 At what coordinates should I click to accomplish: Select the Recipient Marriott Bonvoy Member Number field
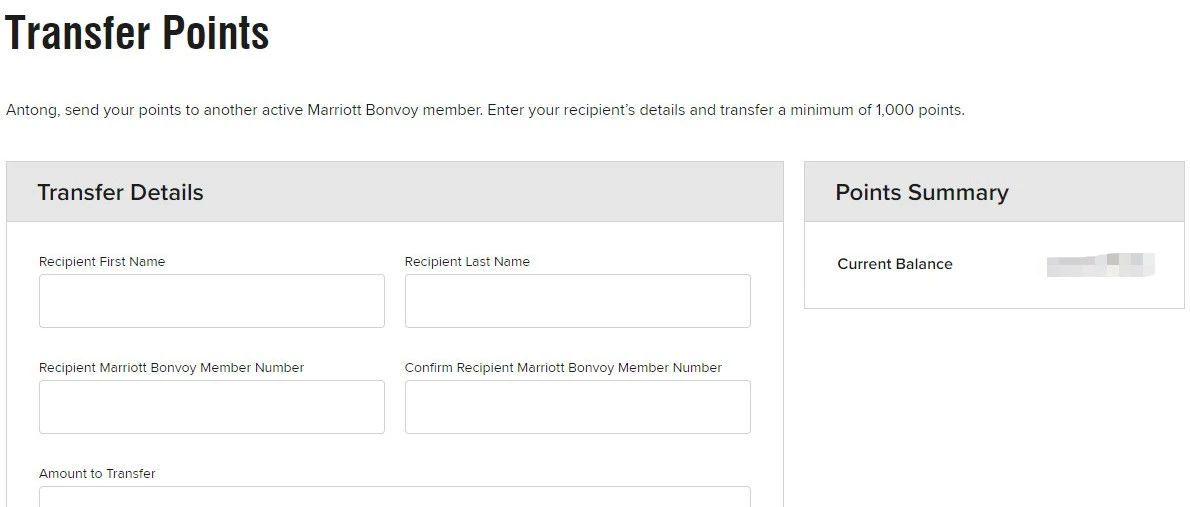(211, 407)
